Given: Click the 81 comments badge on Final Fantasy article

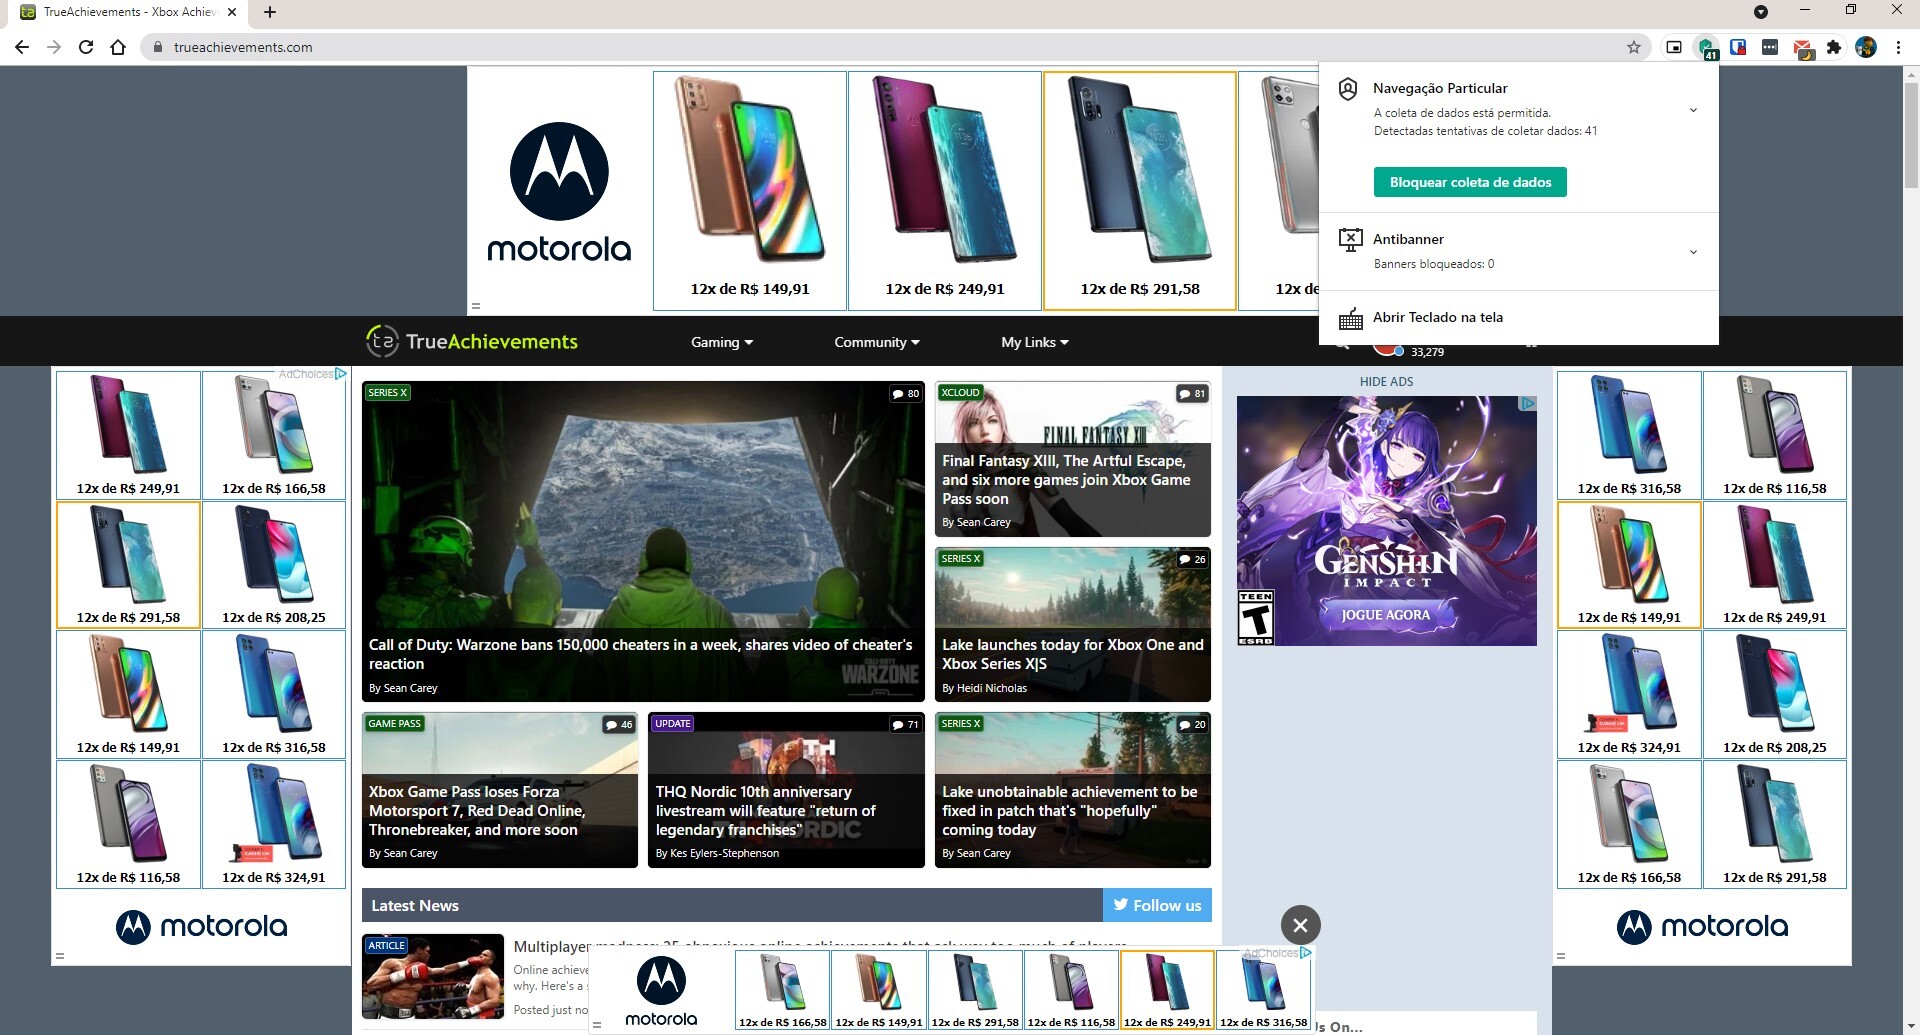Looking at the screenshot, I should tap(1192, 394).
